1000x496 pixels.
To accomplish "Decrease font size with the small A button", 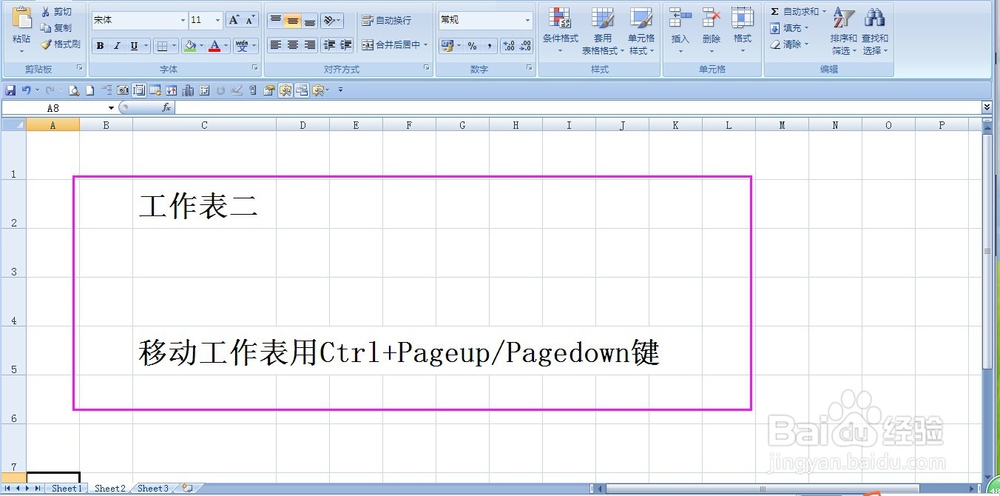I will (251, 20).
